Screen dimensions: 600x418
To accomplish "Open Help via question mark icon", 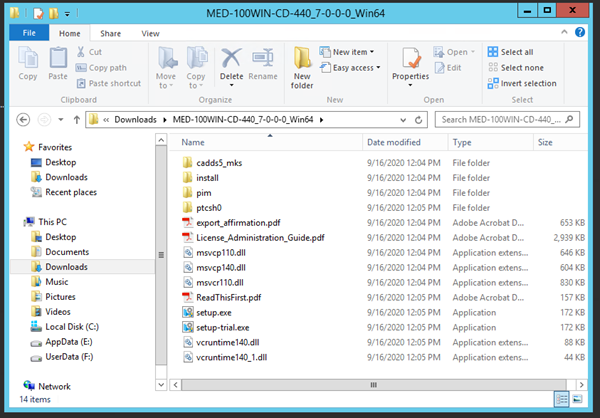I will point(580,32).
